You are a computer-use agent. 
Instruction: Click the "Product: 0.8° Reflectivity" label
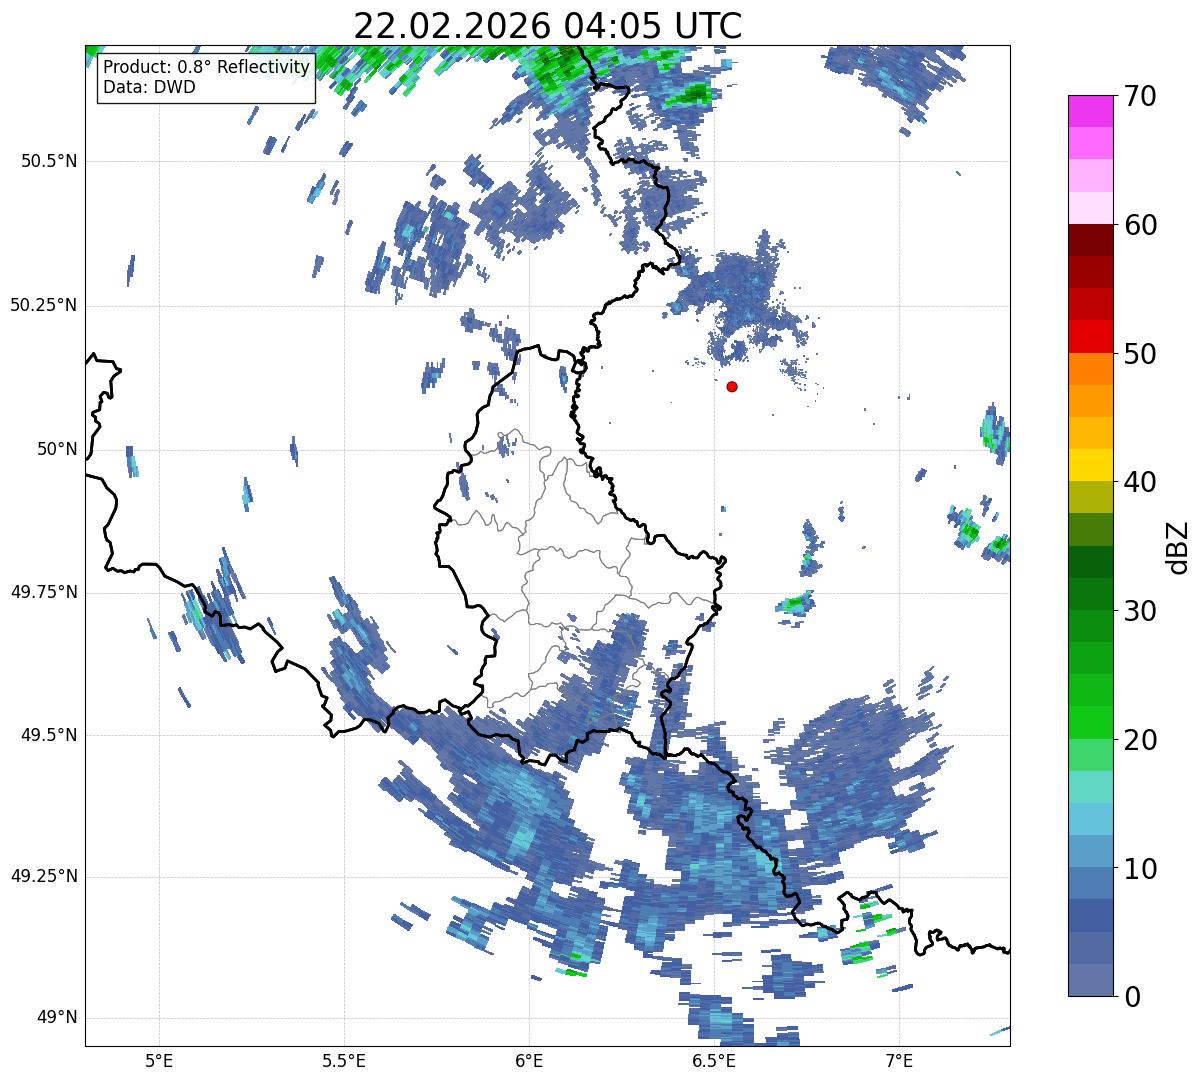tap(207, 67)
